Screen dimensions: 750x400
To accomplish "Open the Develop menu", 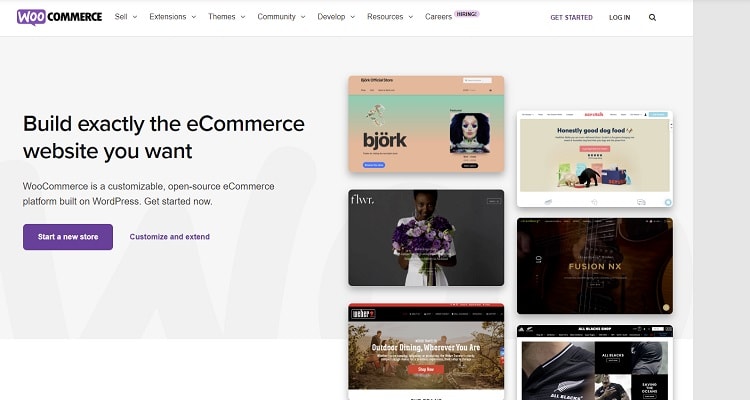I will coord(331,17).
